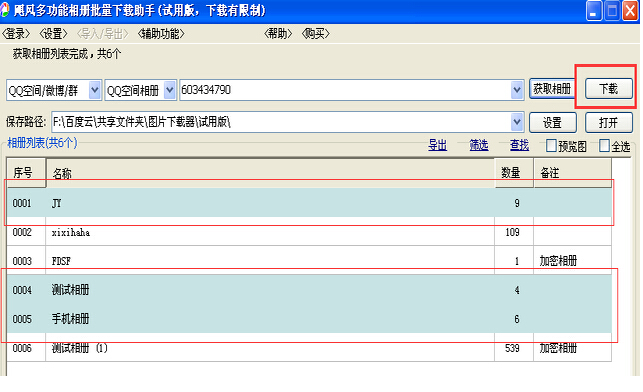The height and width of the screenshot is (392, 643).
Task: Click the 导出 export link
Action: [x=437, y=145]
